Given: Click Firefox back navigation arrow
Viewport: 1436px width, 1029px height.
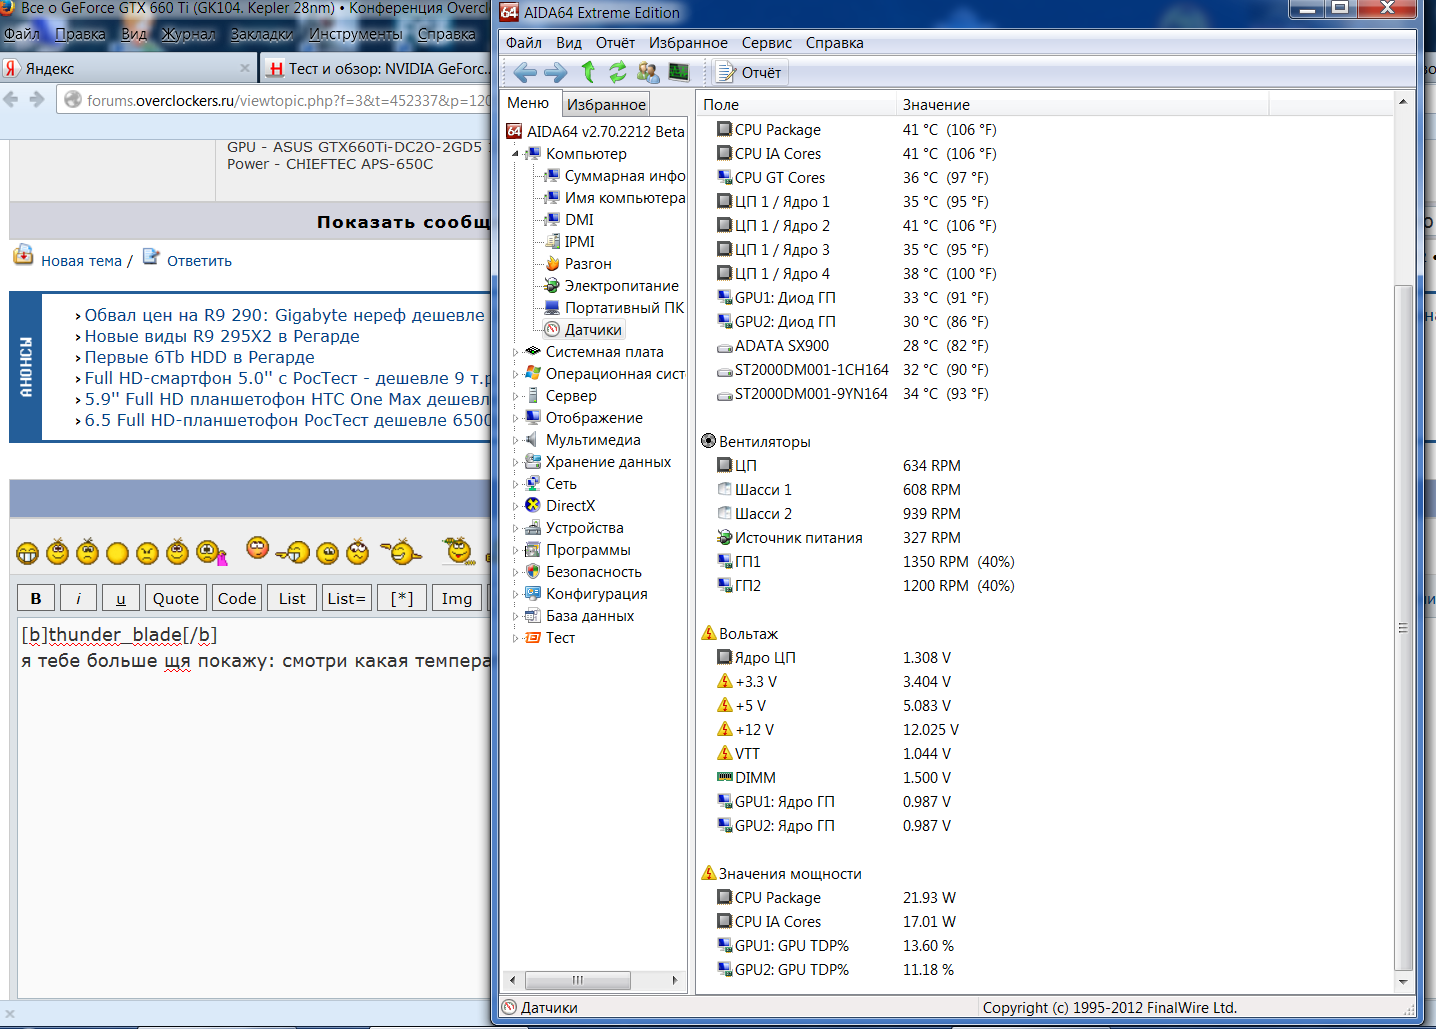Looking at the screenshot, I should point(11,99).
